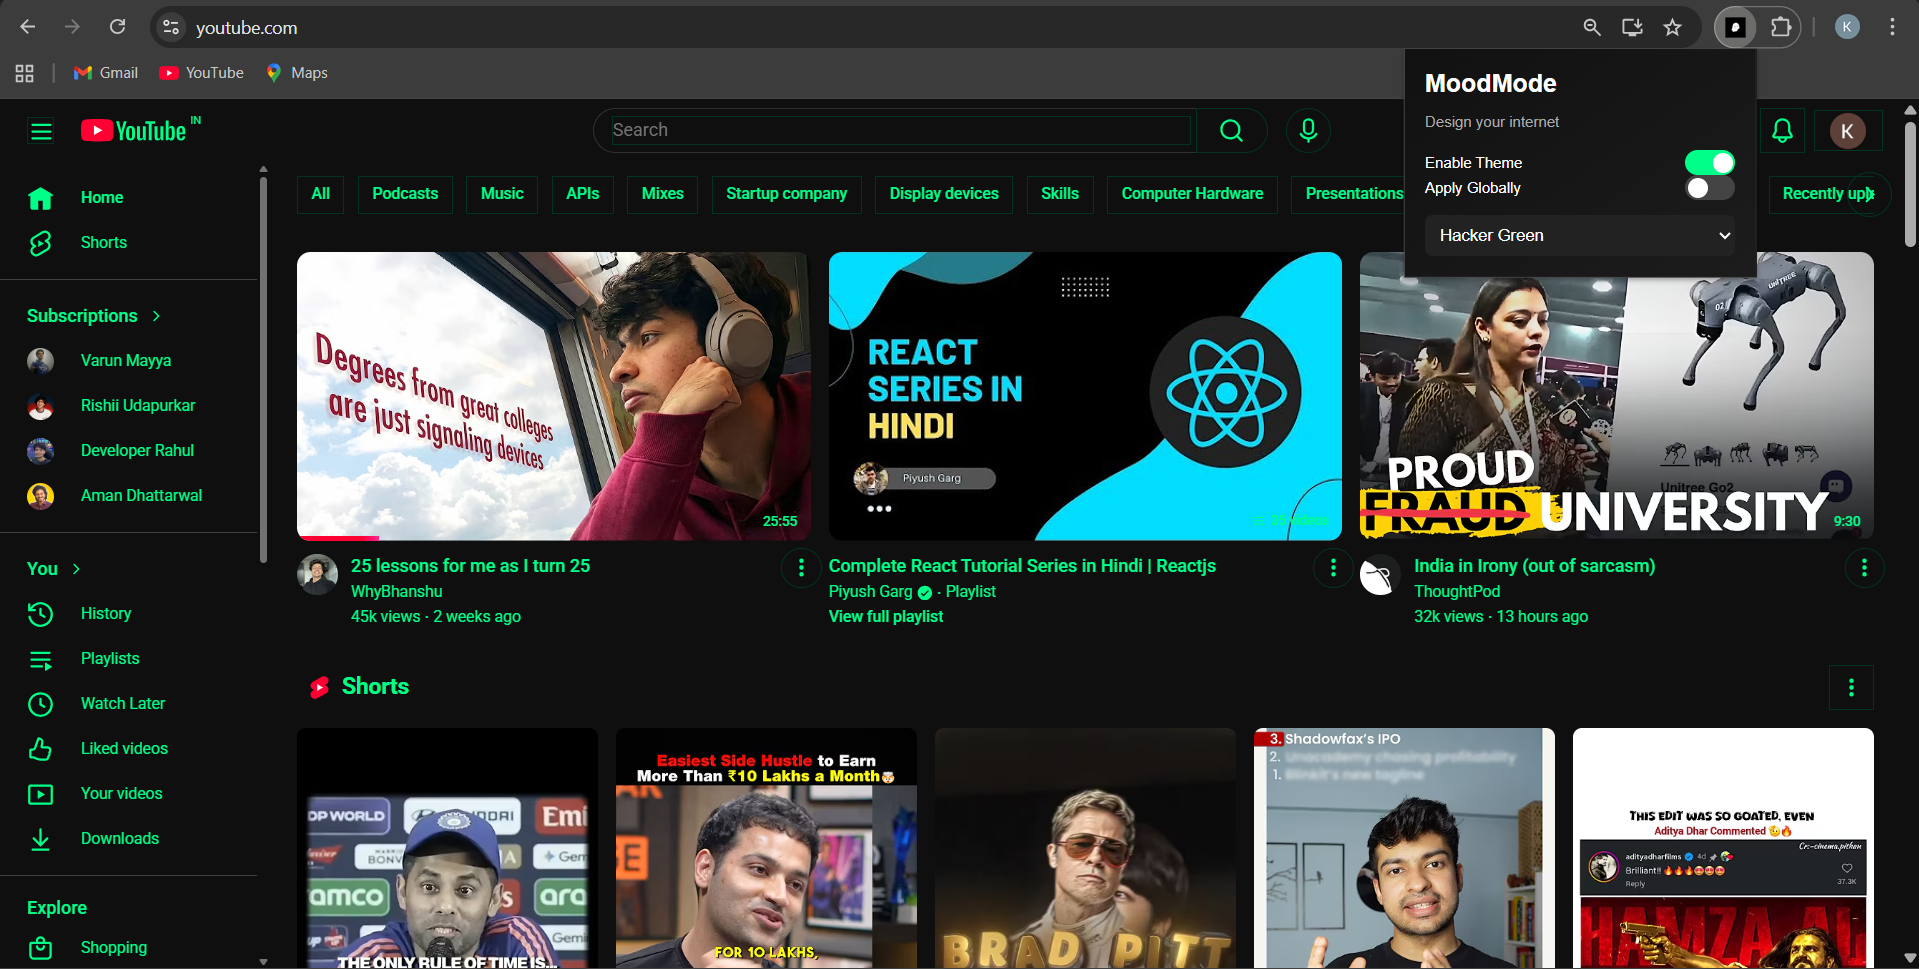Viewport: 1919px width, 969px height.
Task: Select the Podcasts filter chip
Action: click(405, 194)
